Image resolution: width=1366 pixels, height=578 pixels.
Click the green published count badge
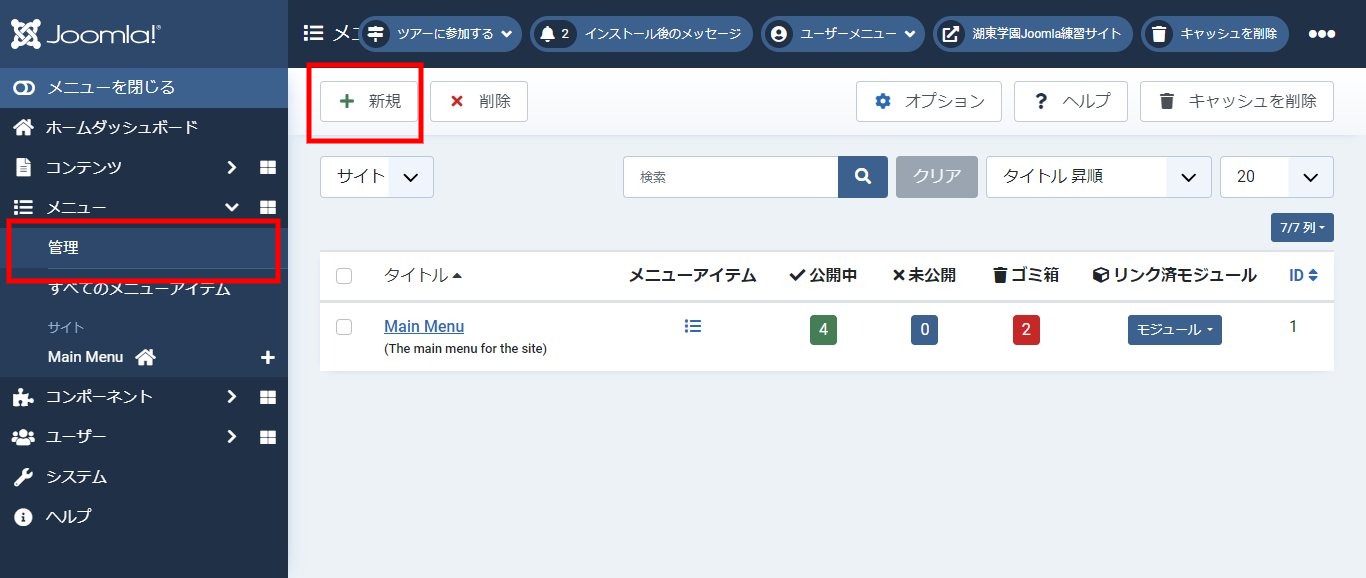823,330
